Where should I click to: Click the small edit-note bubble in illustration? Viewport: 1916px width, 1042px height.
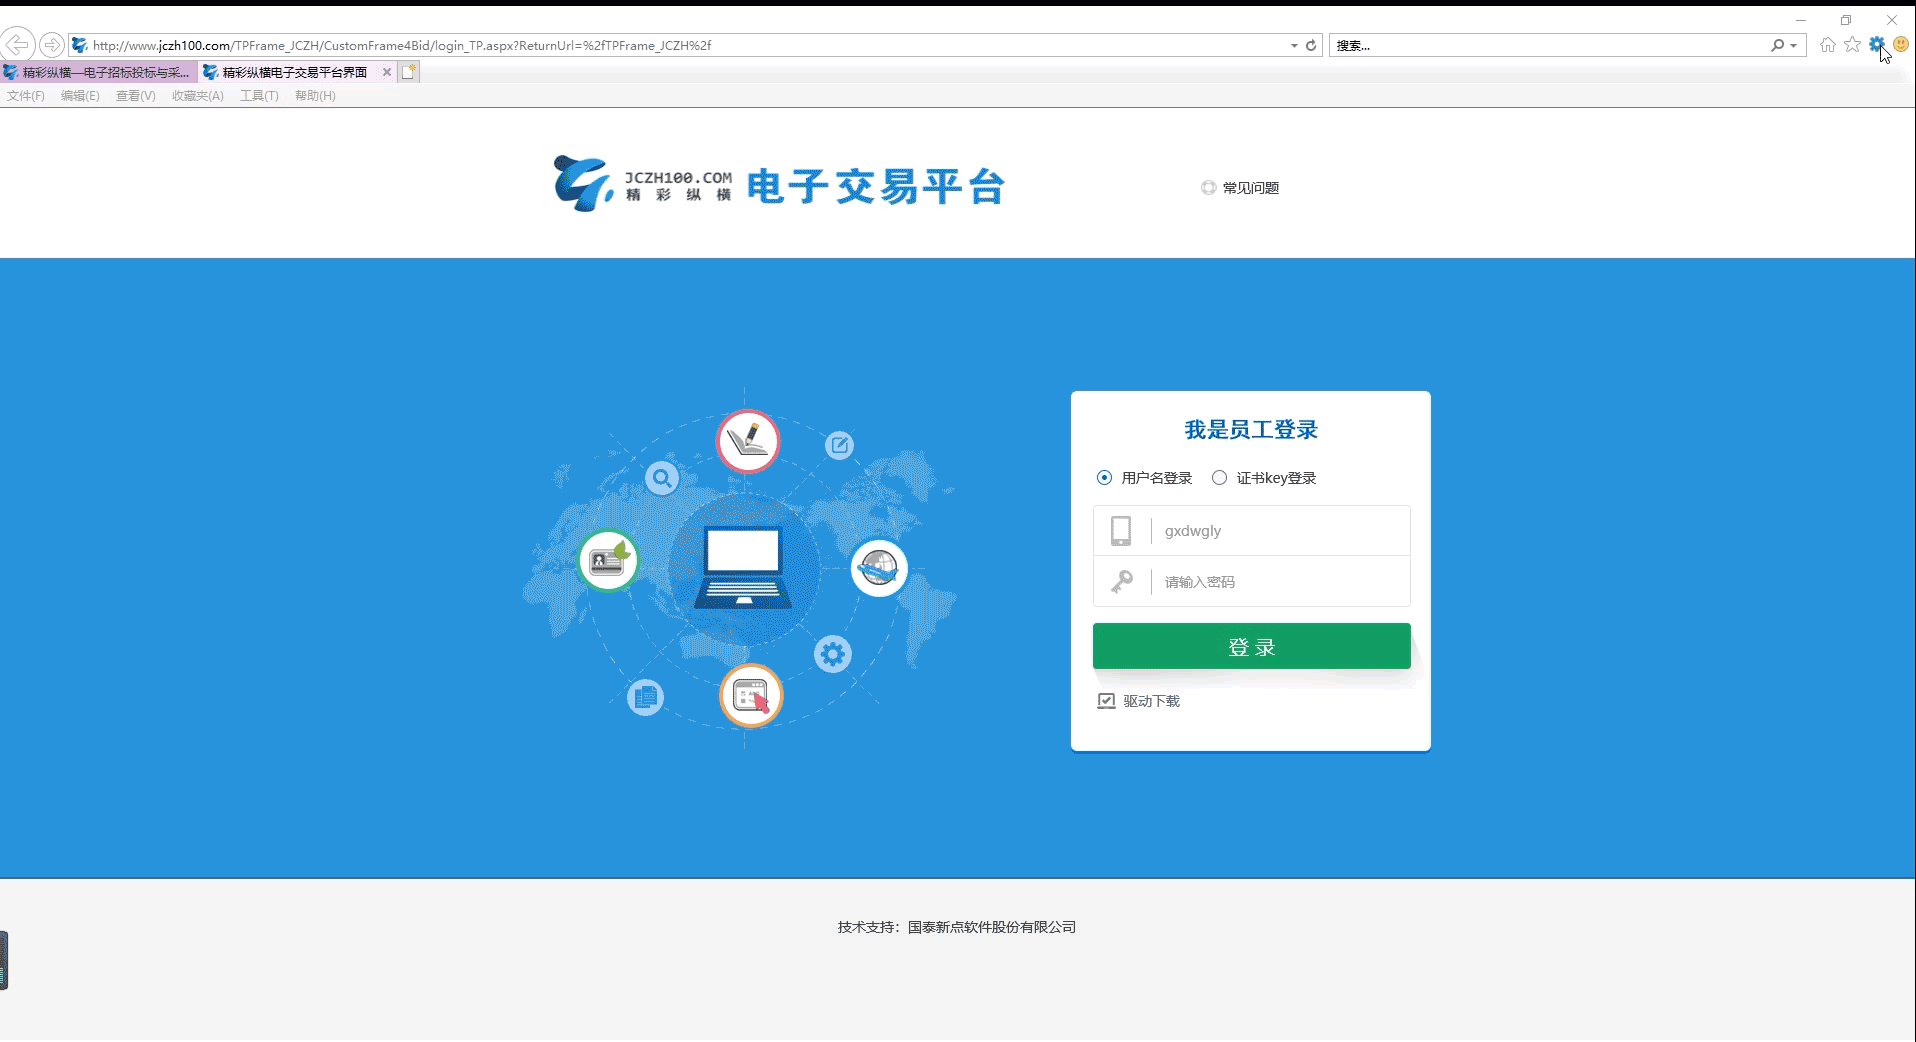point(839,445)
